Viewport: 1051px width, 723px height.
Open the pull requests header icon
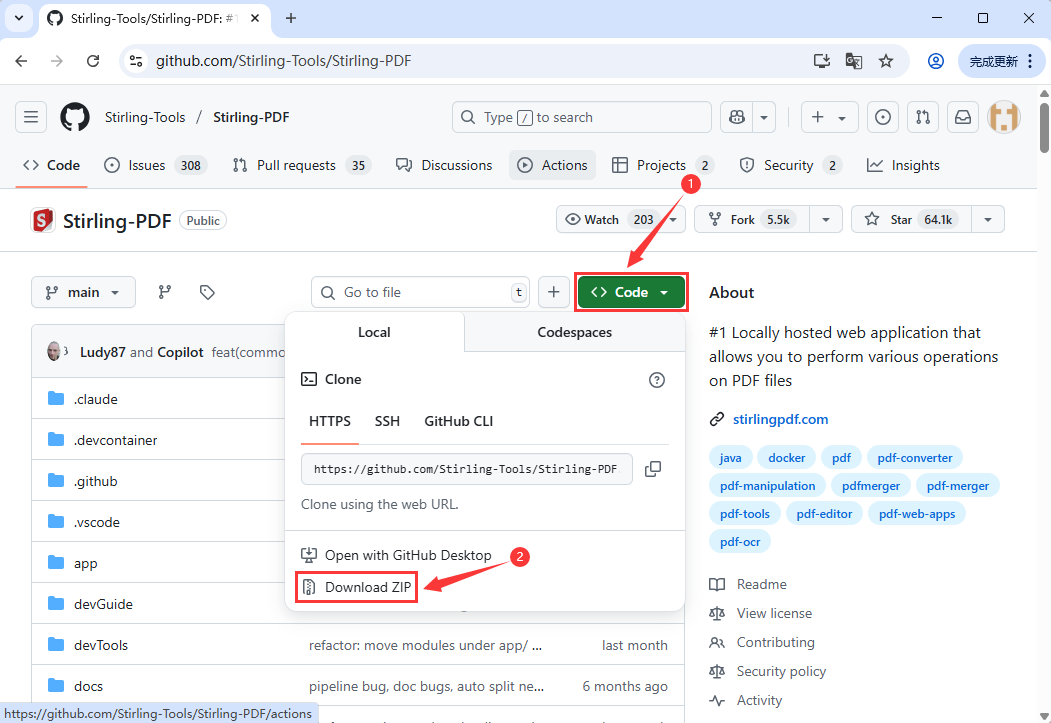pyautogui.click(x=923, y=117)
